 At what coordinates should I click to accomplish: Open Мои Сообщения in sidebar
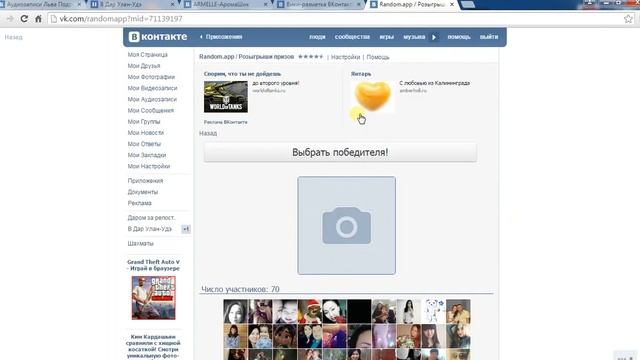(151, 111)
